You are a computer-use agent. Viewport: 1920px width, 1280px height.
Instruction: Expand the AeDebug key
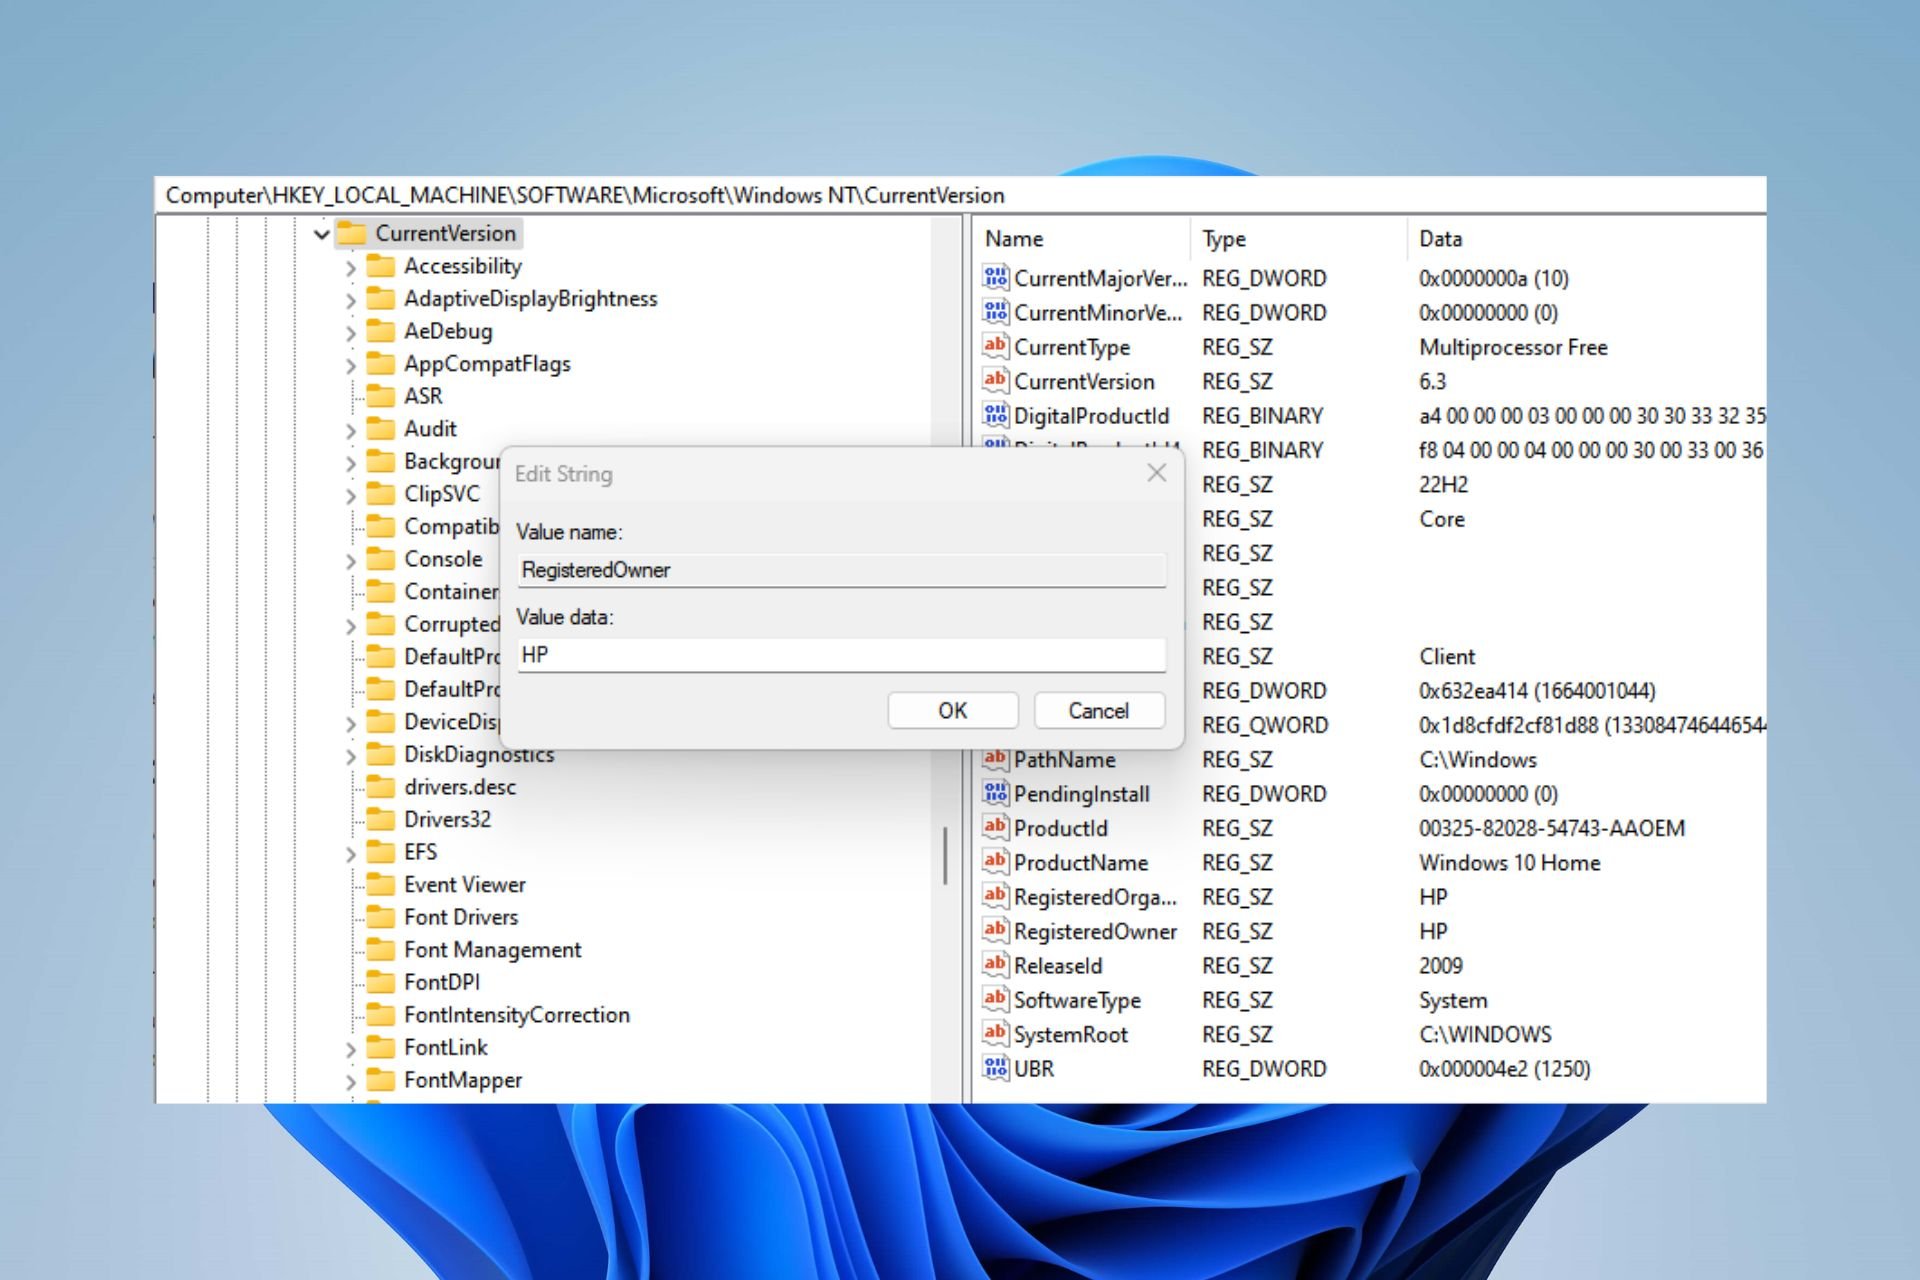point(350,332)
